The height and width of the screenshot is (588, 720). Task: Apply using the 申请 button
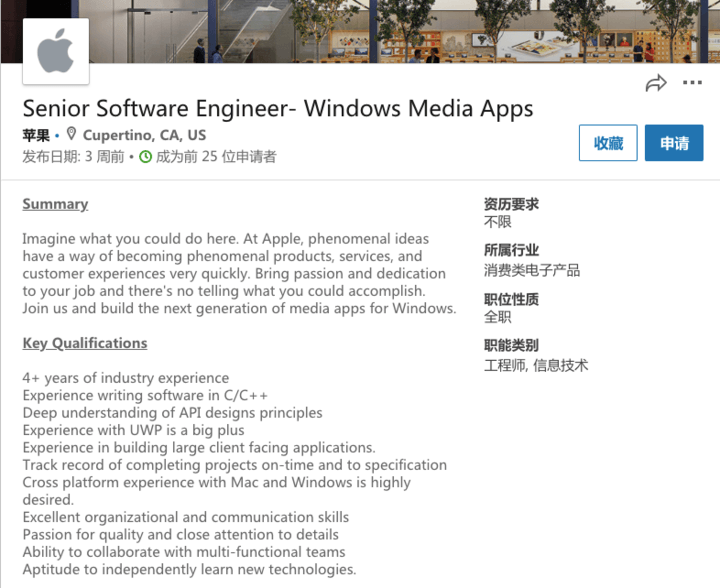tap(674, 143)
